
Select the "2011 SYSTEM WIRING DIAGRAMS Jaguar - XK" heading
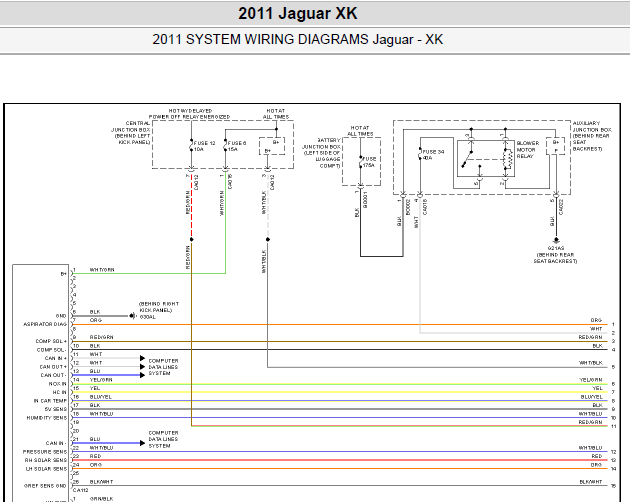click(297, 39)
